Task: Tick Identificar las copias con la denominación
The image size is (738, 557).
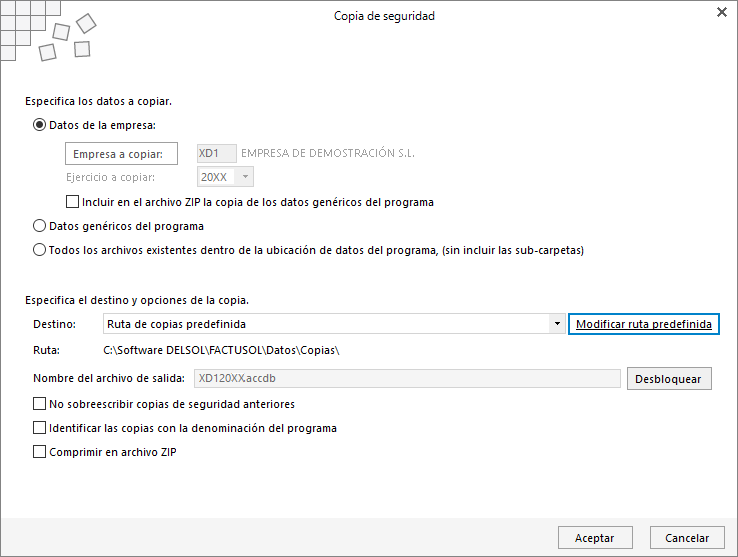Action: click(x=40, y=428)
